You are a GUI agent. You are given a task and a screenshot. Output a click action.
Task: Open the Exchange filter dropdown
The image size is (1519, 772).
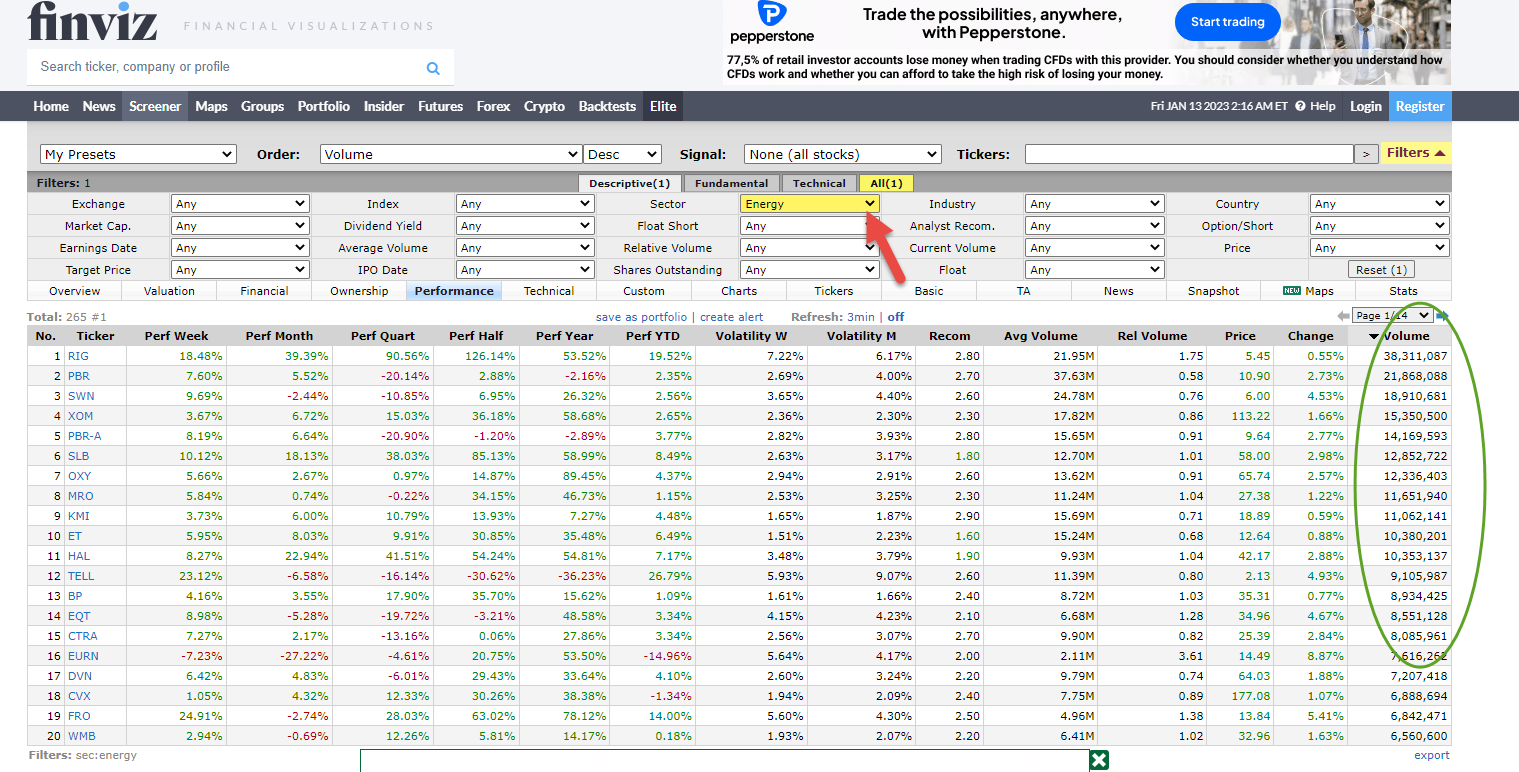pyautogui.click(x=240, y=204)
